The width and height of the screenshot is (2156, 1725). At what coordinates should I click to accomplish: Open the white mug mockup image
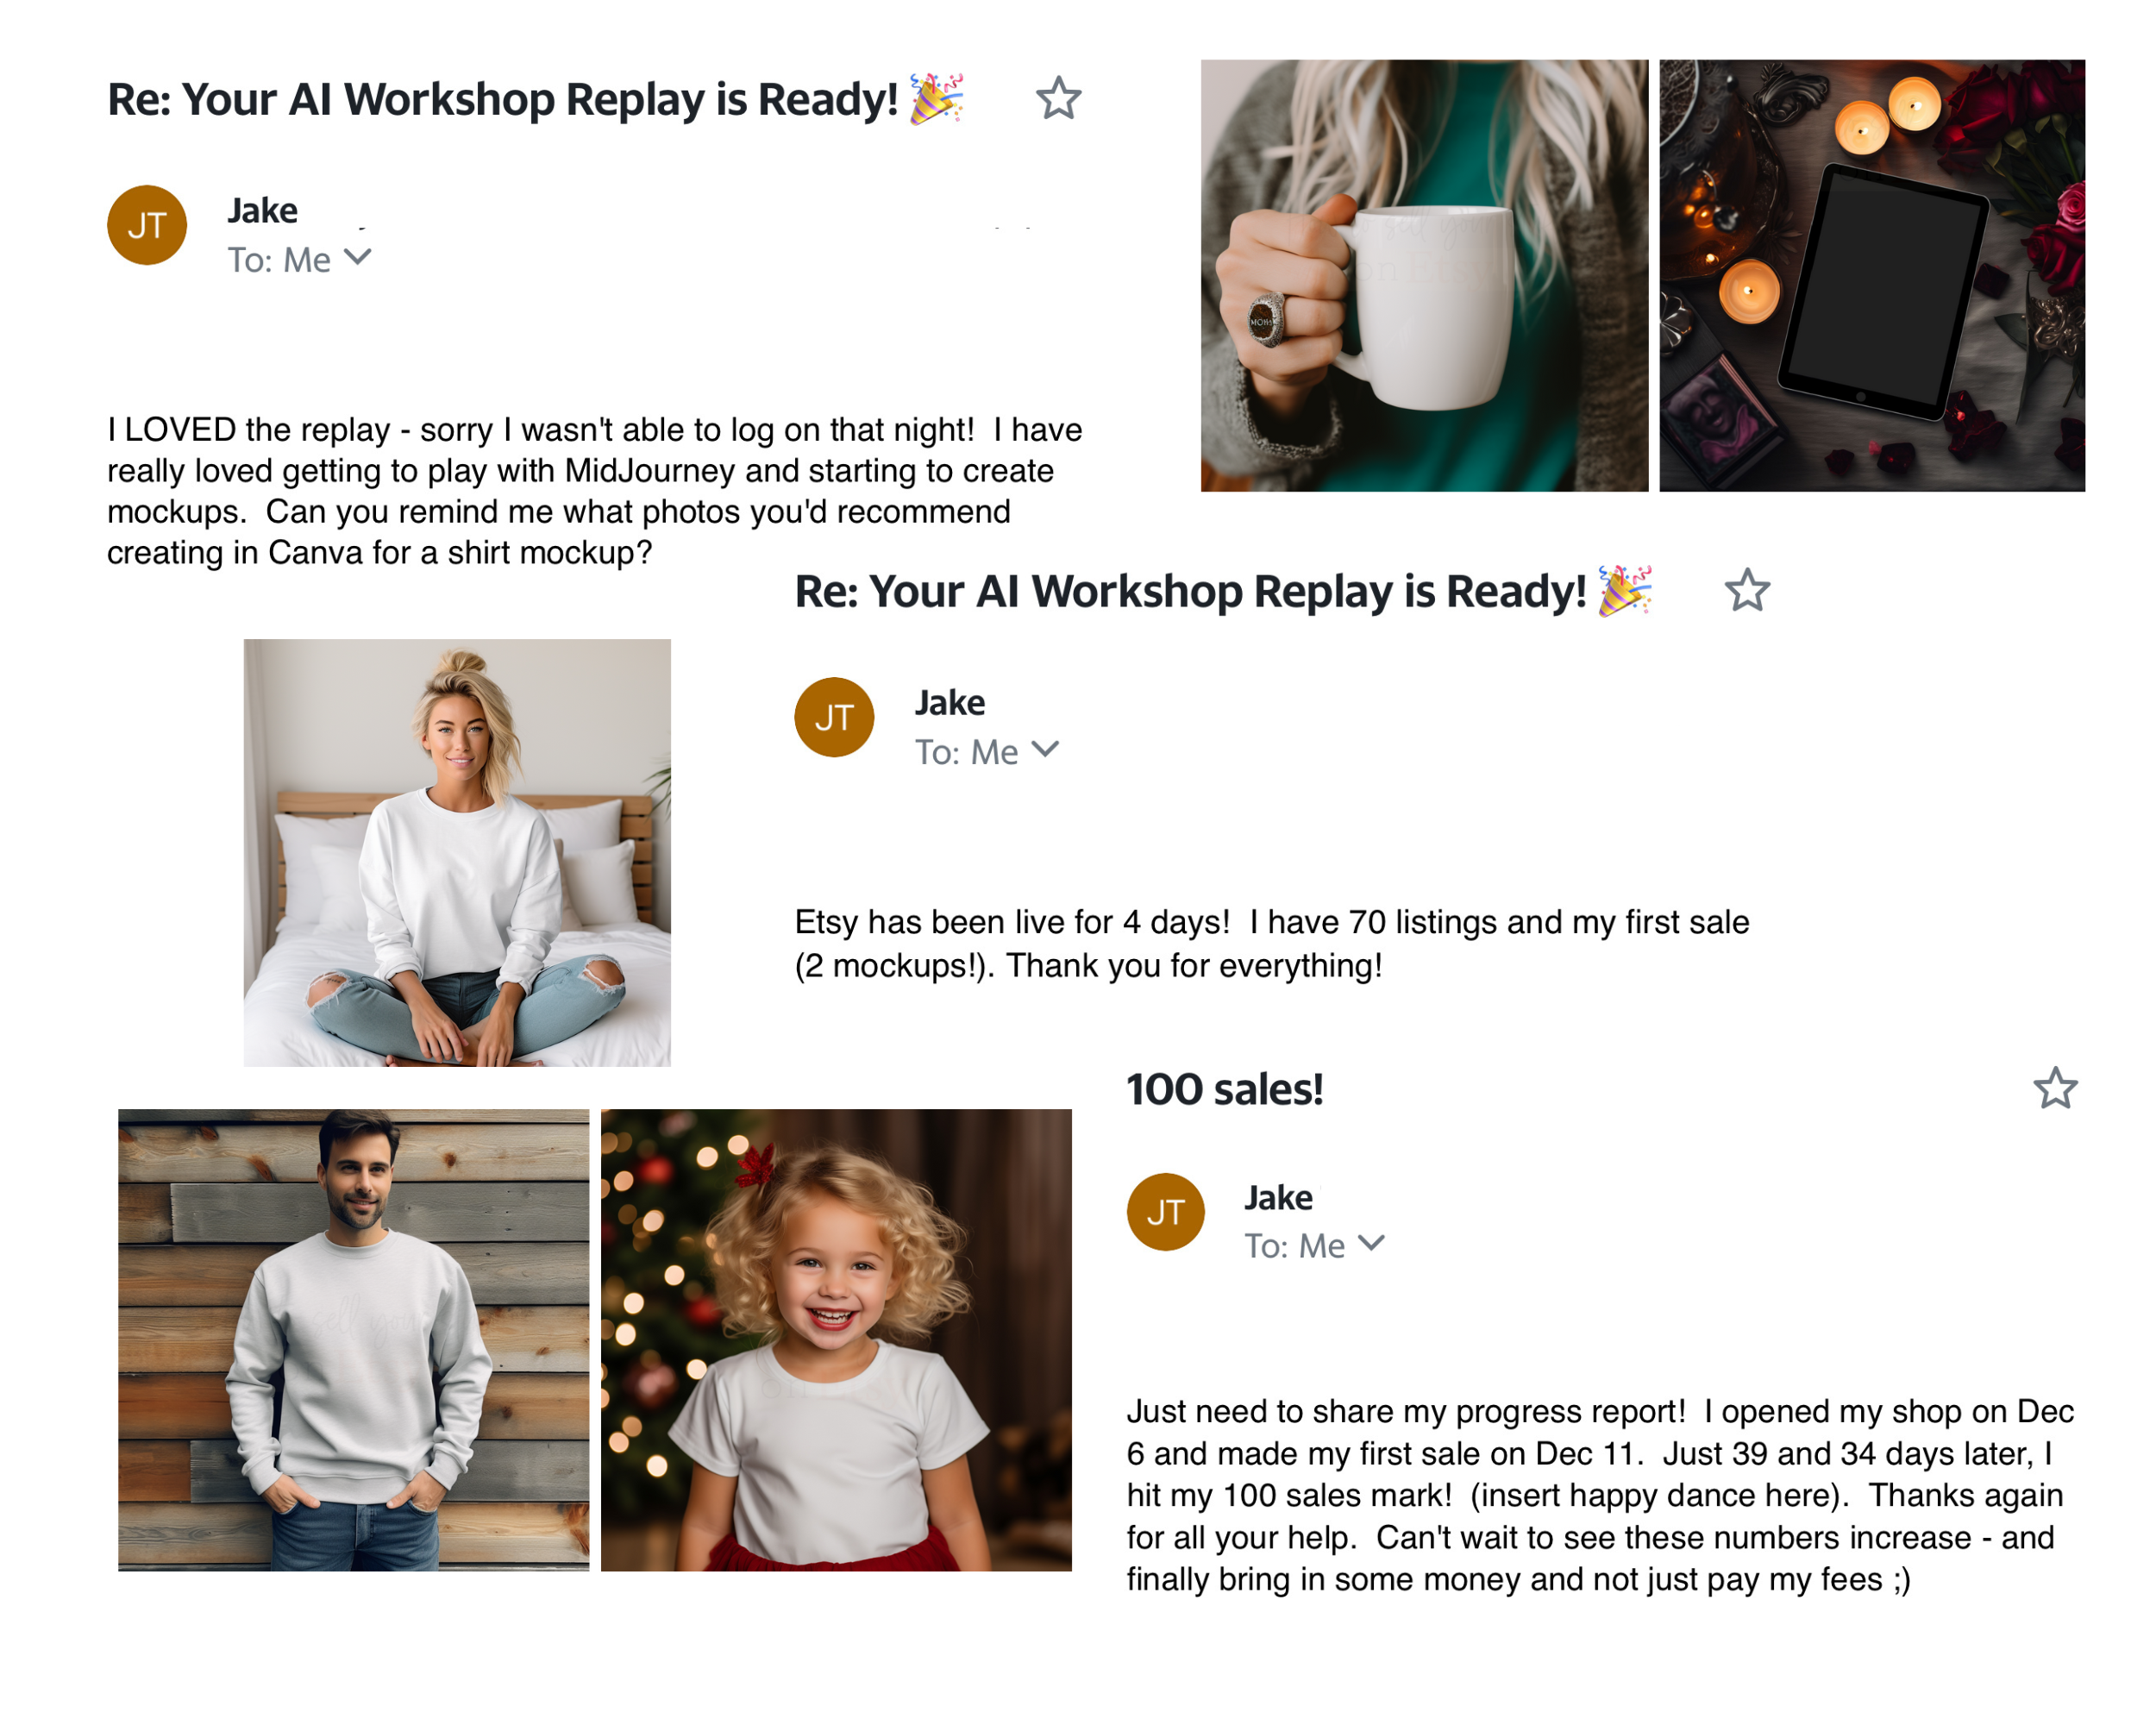click(1424, 275)
